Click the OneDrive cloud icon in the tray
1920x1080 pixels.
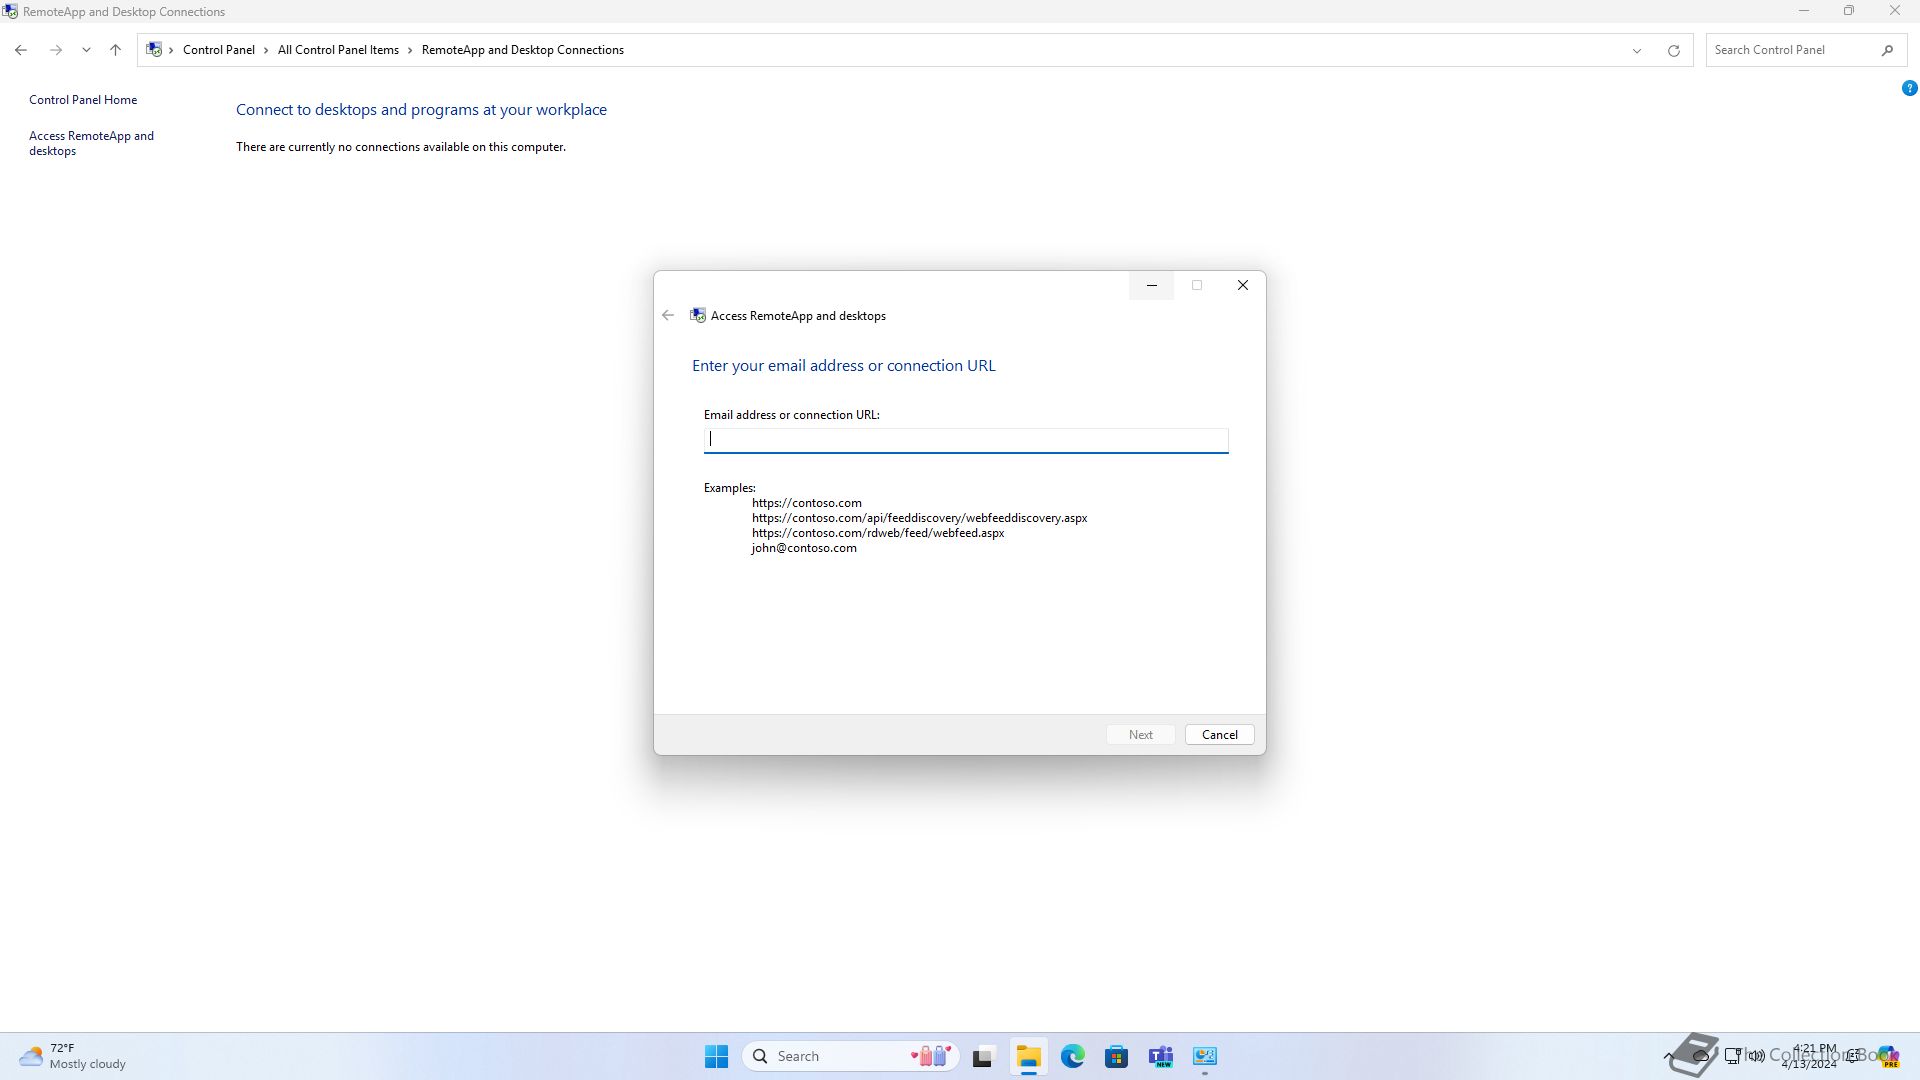tap(1700, 1056)
